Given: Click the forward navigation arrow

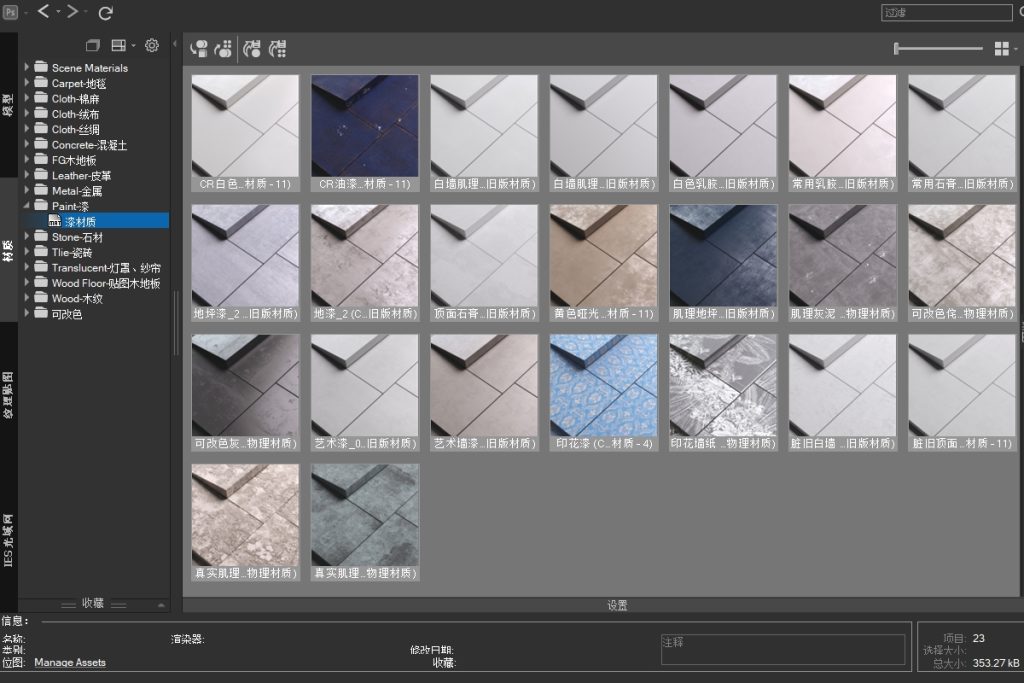Looking at the screenshot, I should pyautogui.click(x=73, y=12).
